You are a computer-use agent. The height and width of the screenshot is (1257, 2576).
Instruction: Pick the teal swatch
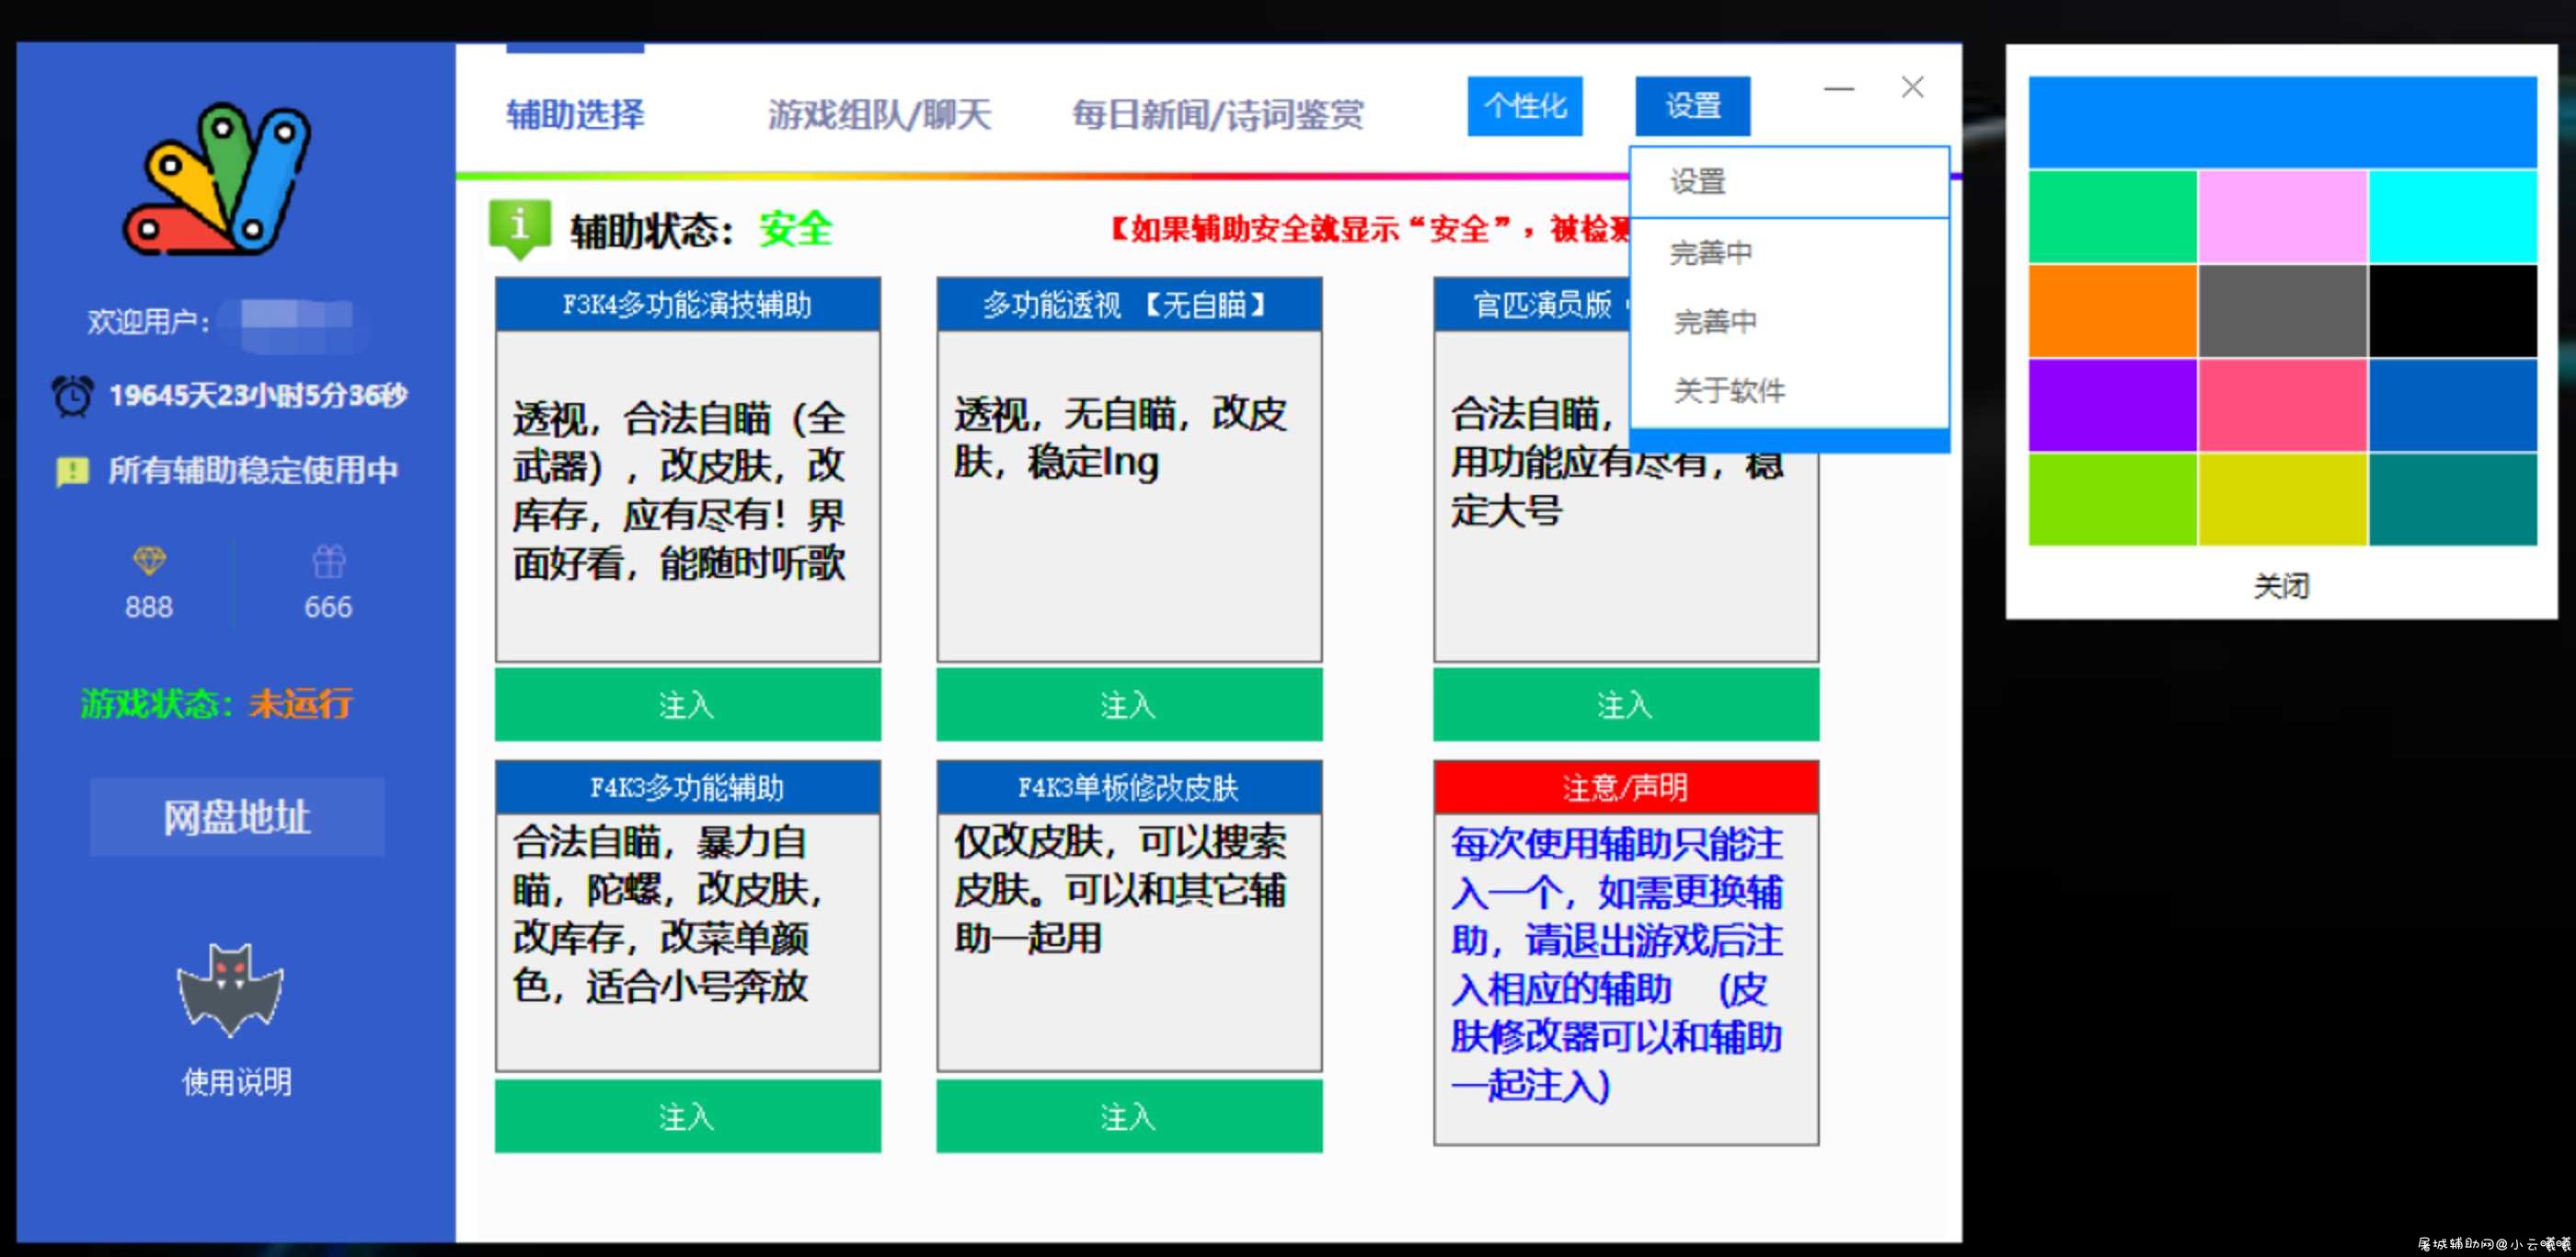tap(2453, 500)
